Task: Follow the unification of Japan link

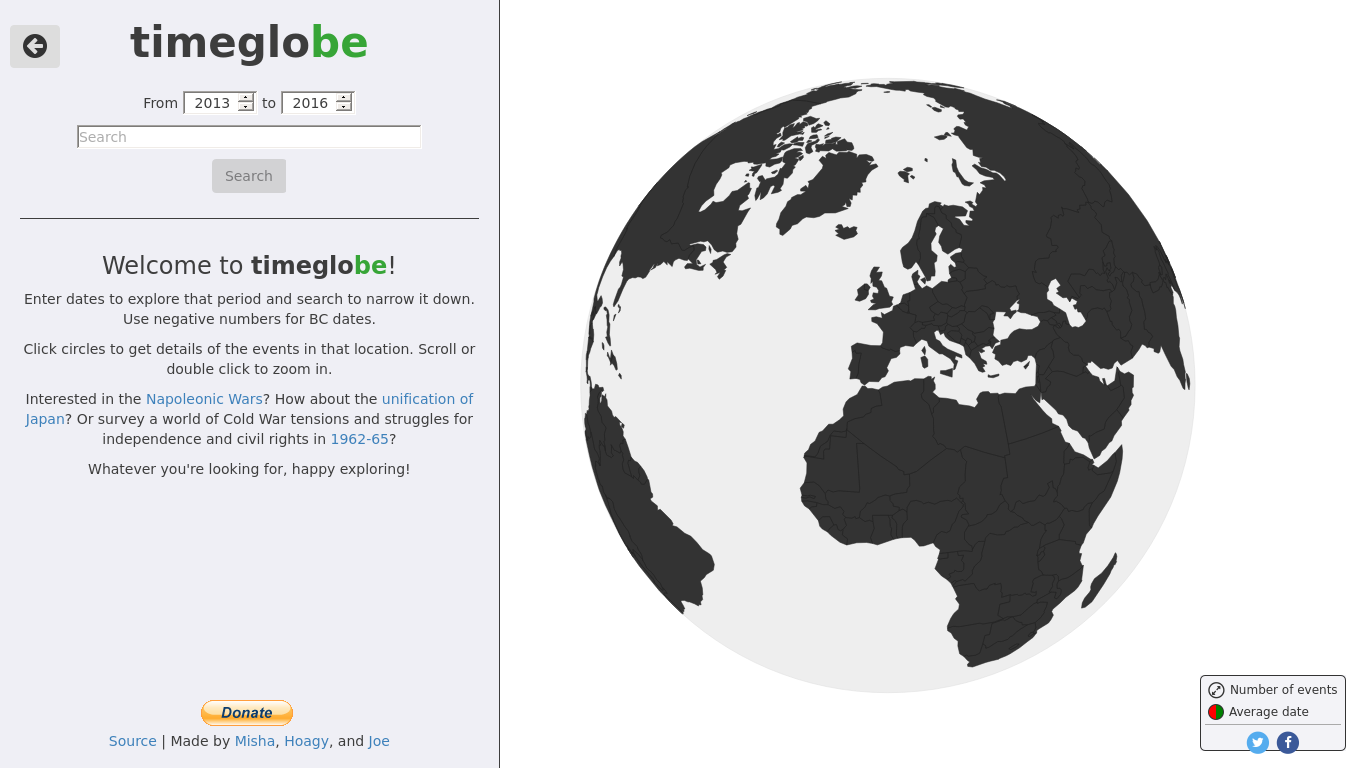Action: 427,399
